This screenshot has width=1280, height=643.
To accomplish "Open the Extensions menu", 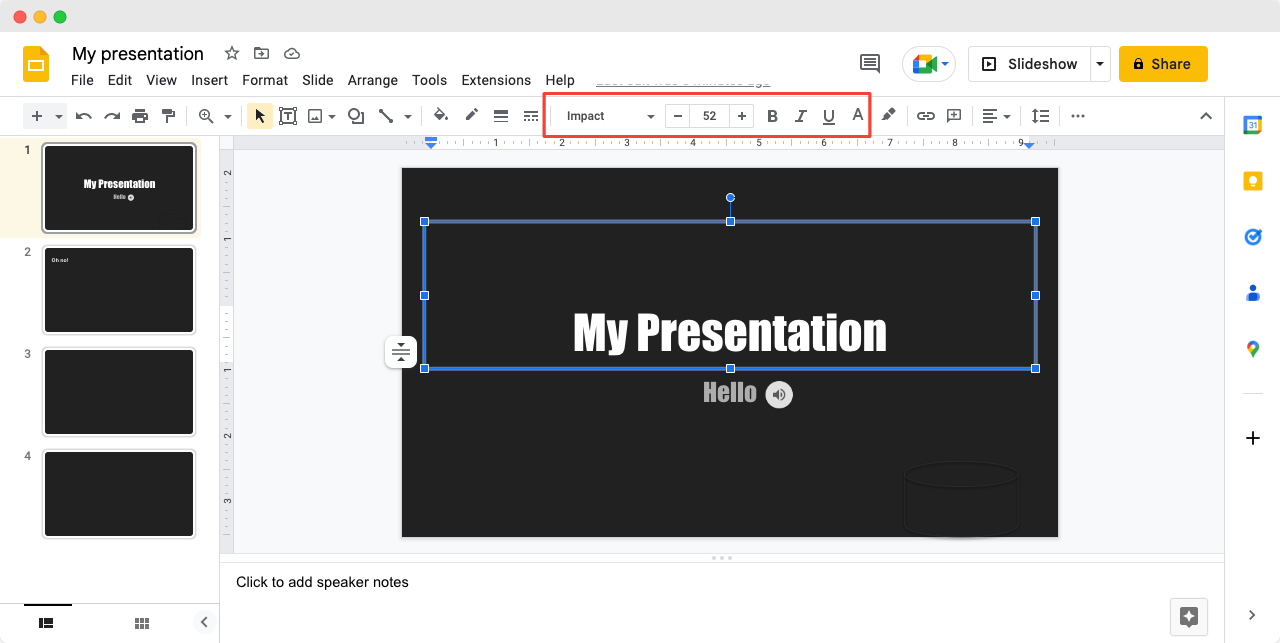I will 496,80.
